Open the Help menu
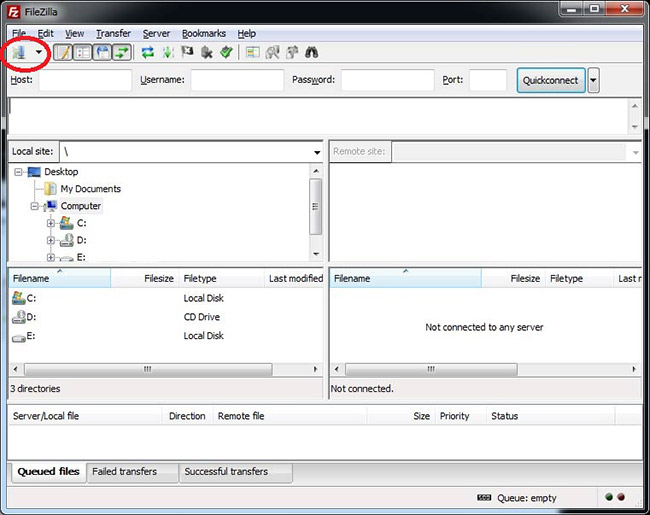This screenshot has width=650, height=515. [246, 34]
